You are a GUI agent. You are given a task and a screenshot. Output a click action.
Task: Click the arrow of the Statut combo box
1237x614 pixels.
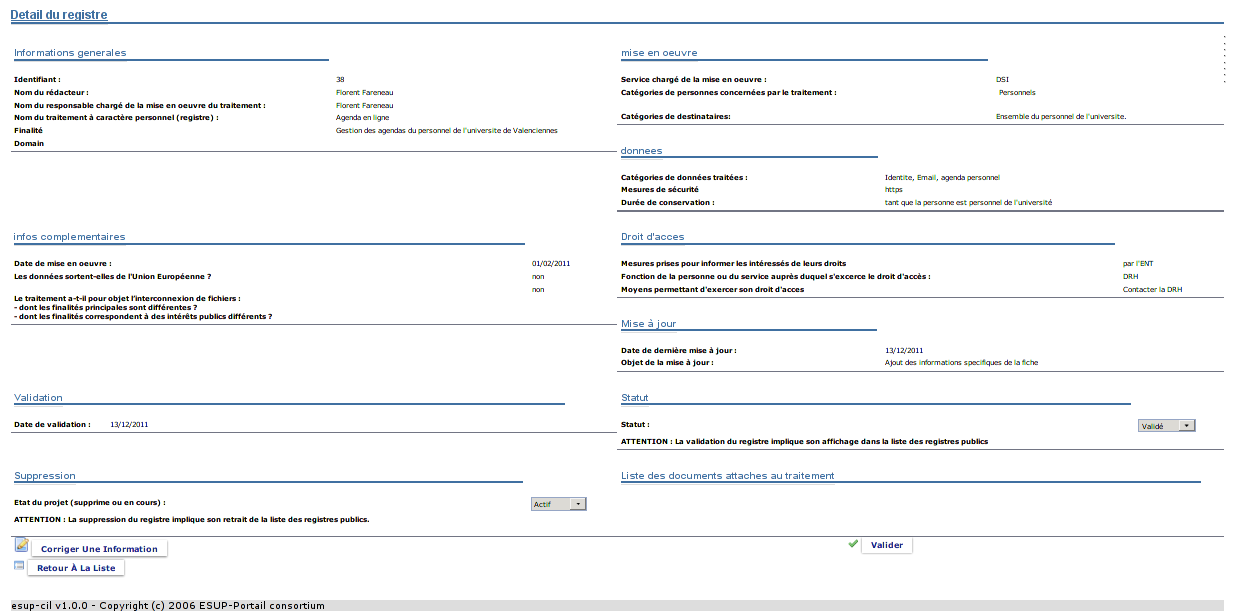coord(1187,425)
